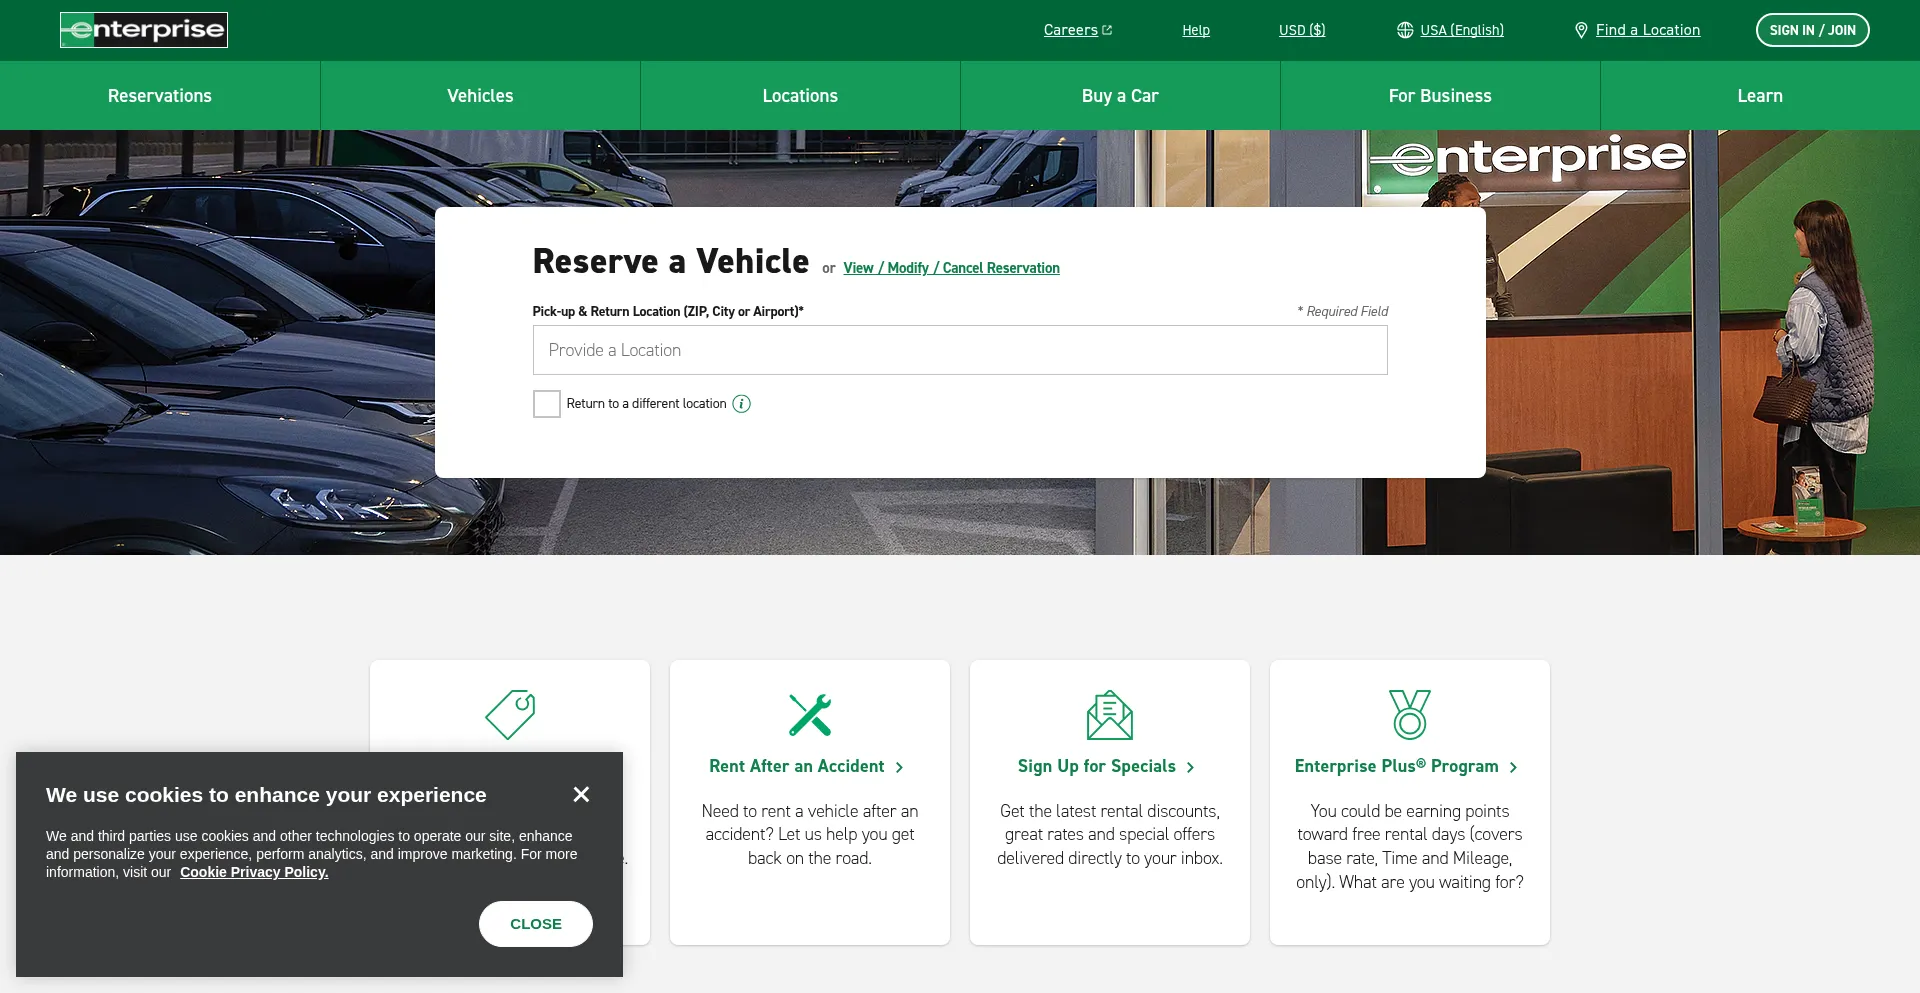Click the wrench and screwdriver icon
1920x993 pixels.
point(810,714)
